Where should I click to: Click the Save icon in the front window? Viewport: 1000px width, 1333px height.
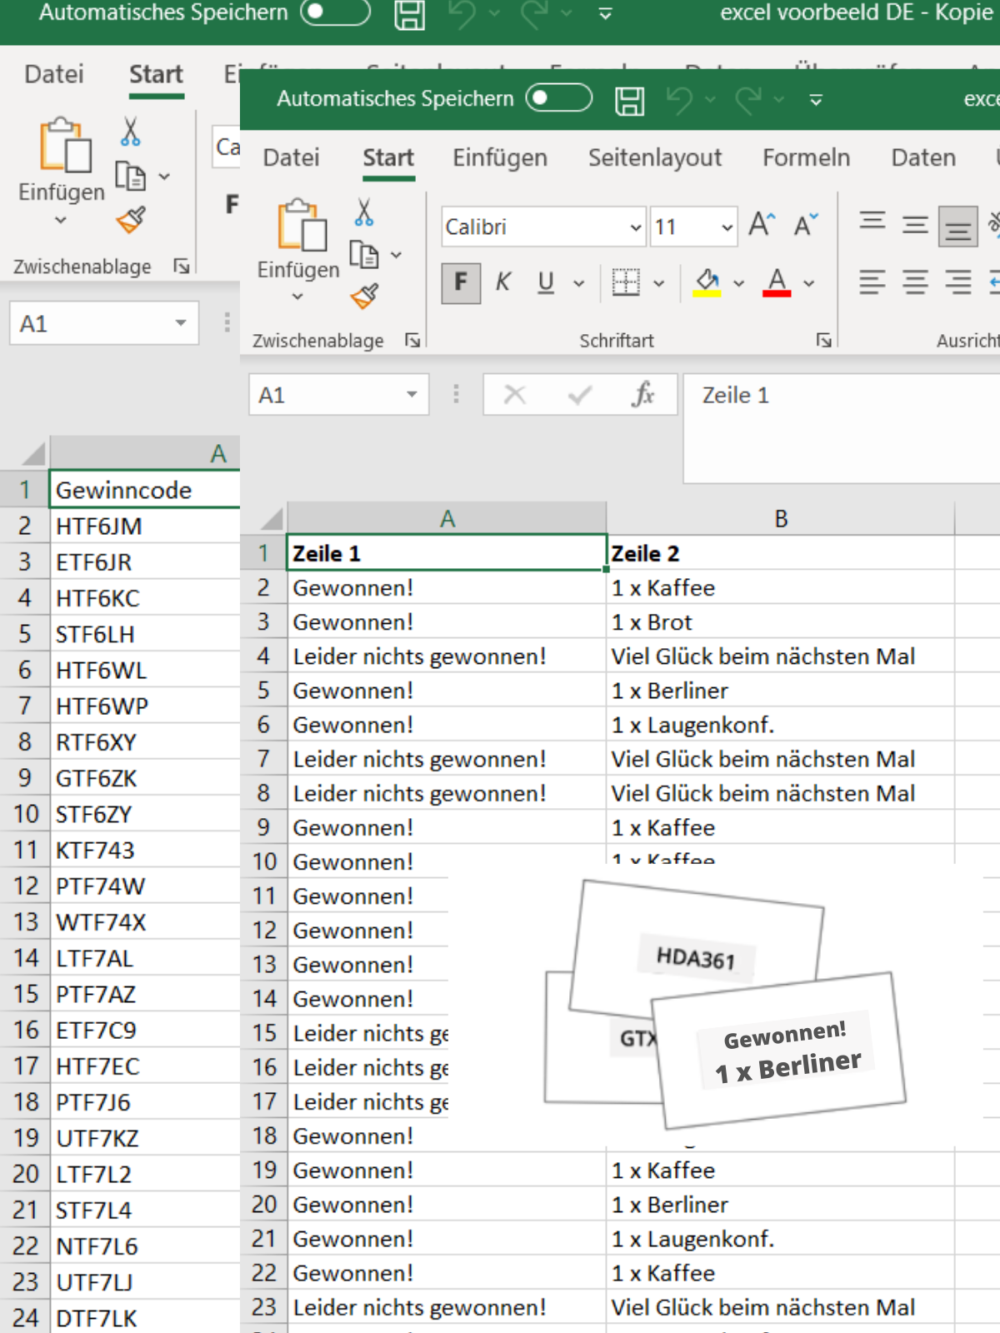point(629,100)
